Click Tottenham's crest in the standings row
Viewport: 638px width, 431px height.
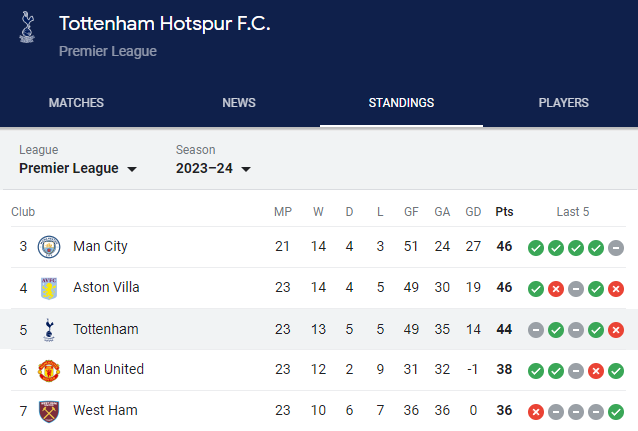[49, 330]
